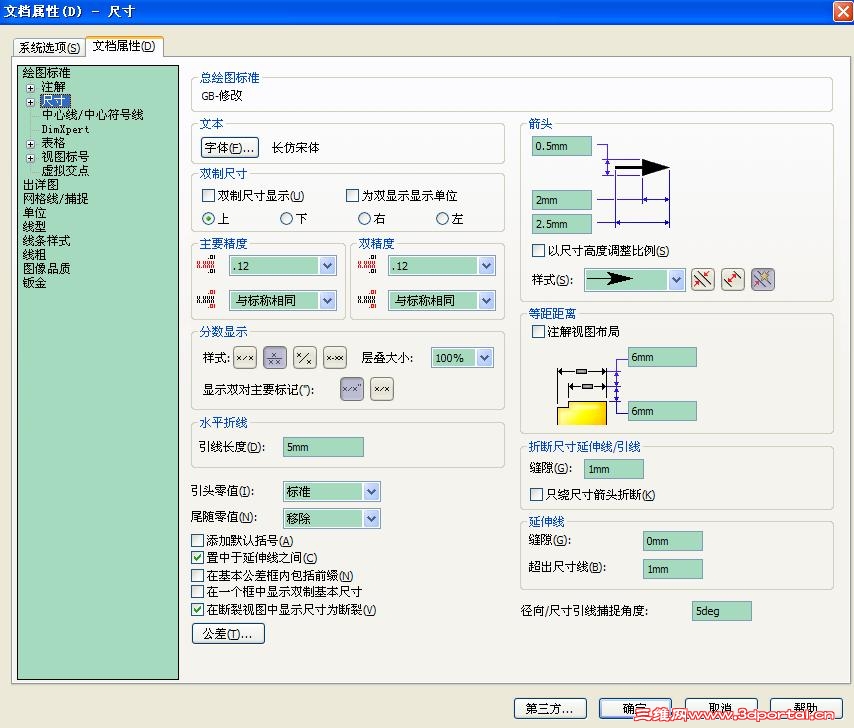
Task: Open the 字体 font dialog button
Action: point(230,148)
